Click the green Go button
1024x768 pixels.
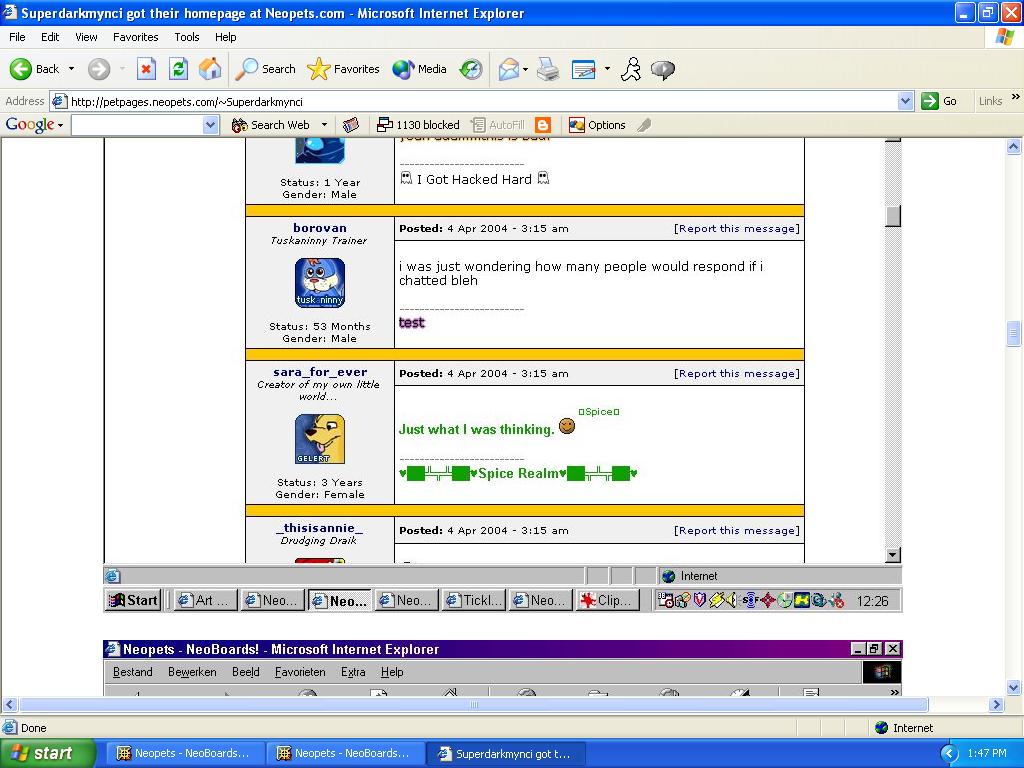click(x=939, y=101)
